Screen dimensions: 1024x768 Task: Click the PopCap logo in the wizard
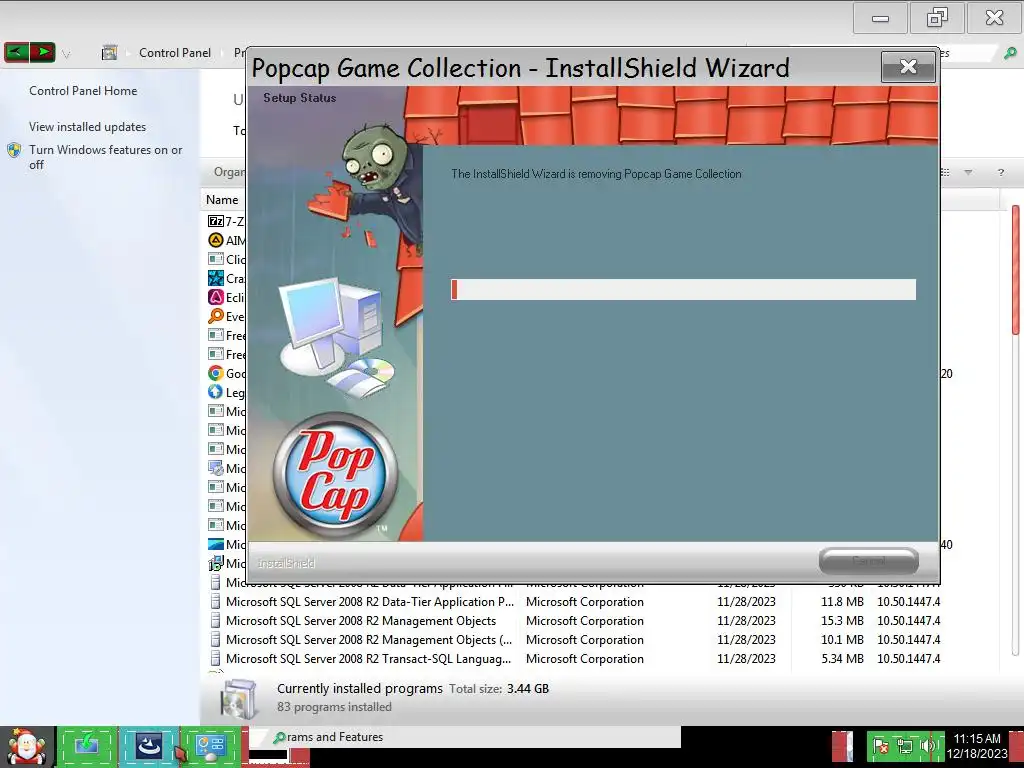[335, 475]
